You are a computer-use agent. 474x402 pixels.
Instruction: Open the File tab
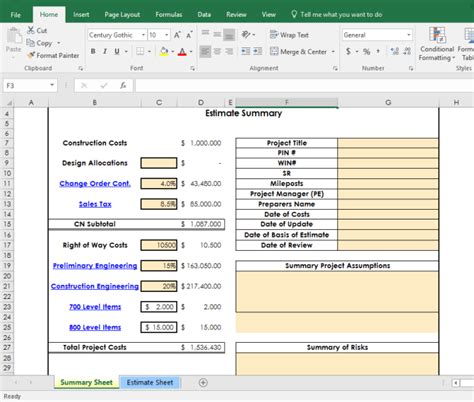16,15
